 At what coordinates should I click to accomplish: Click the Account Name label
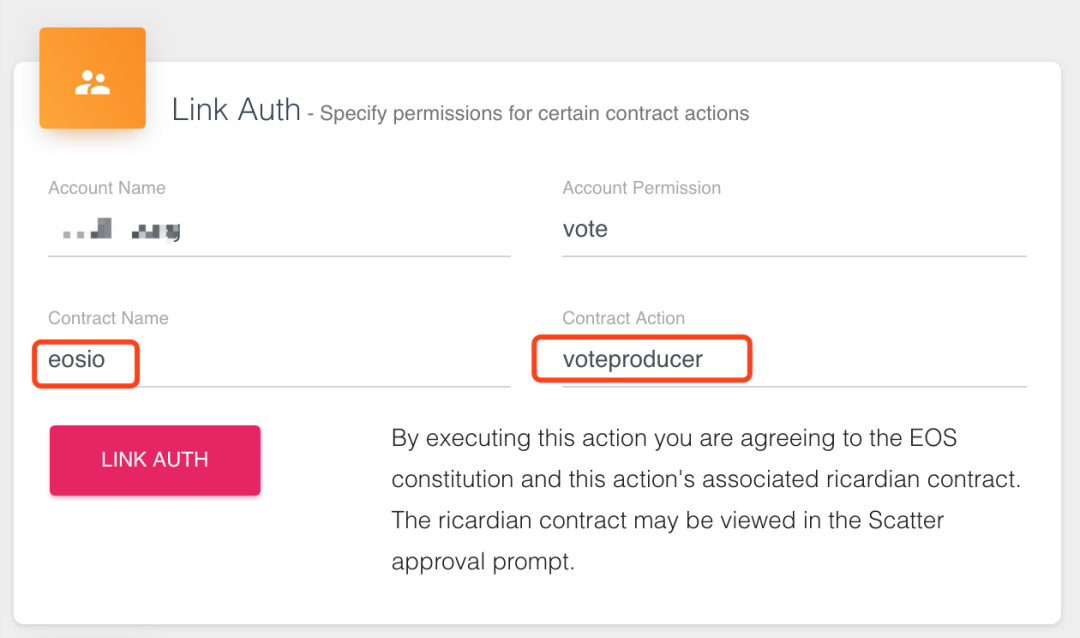pos(107,188)
